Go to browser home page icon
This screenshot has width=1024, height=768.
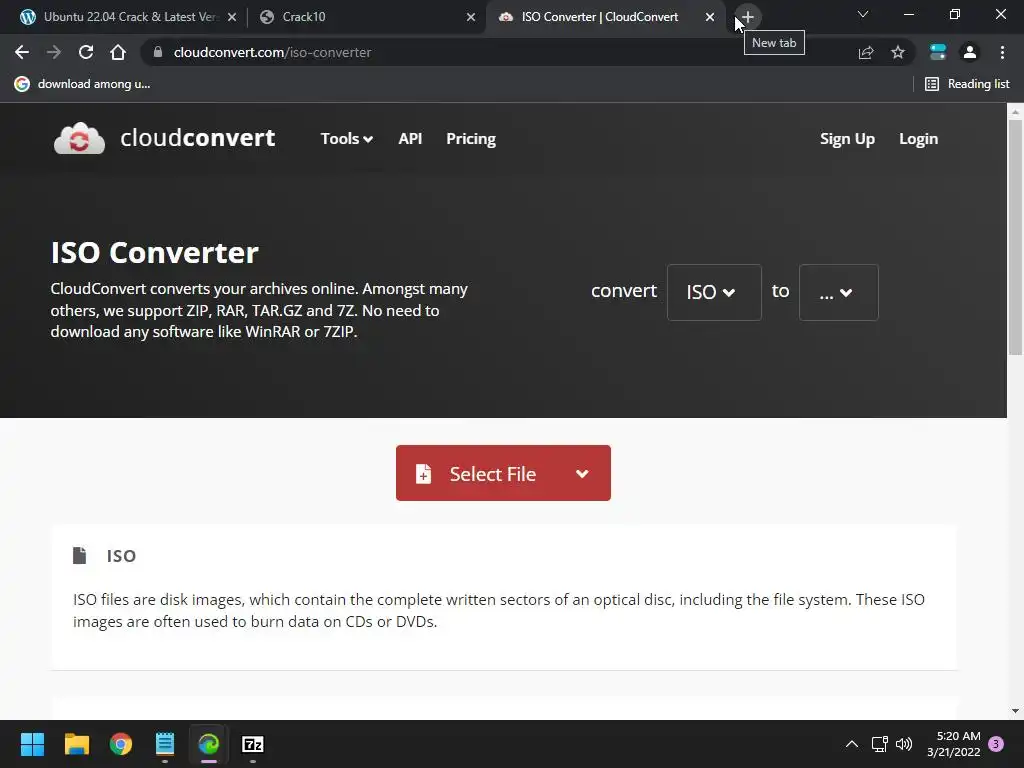(118, 52)
